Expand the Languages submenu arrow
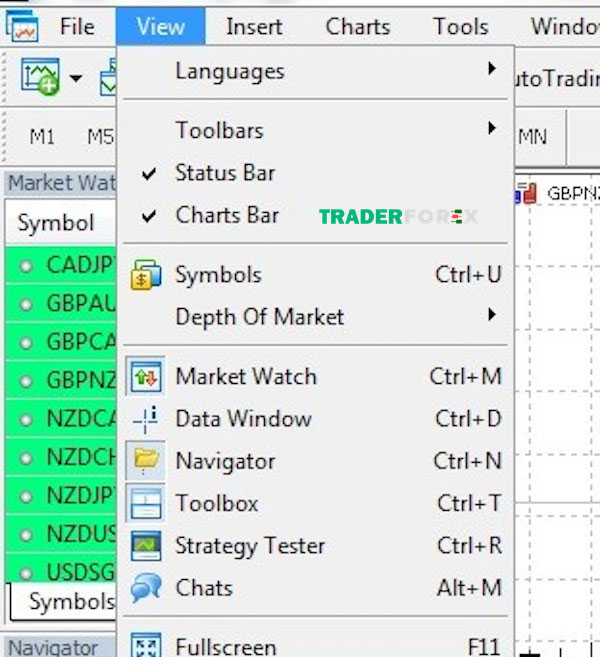 pyautogui.click(x=492, y=68)
